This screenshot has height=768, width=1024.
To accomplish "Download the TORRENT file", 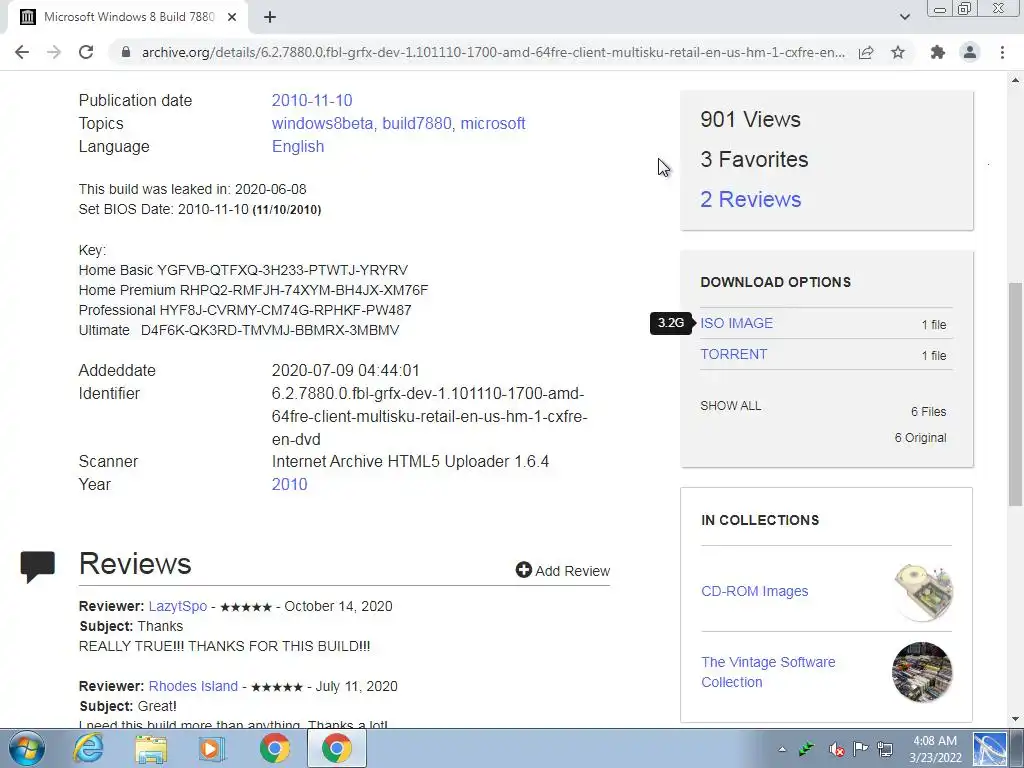I will tap(733, 354).
